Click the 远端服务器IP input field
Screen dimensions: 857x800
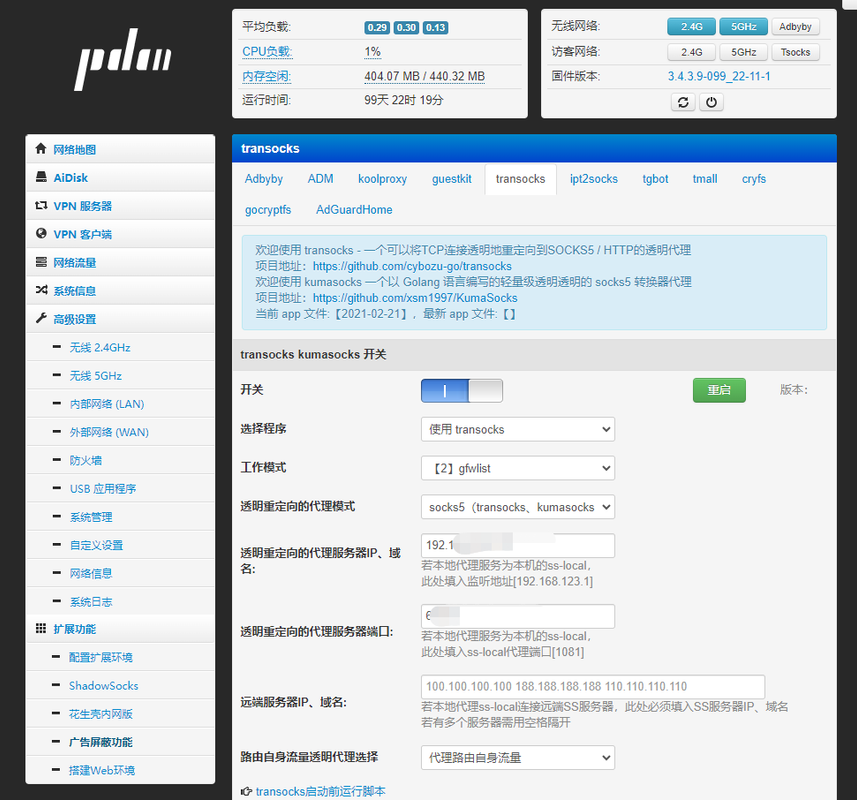click(x=592, y=686)
